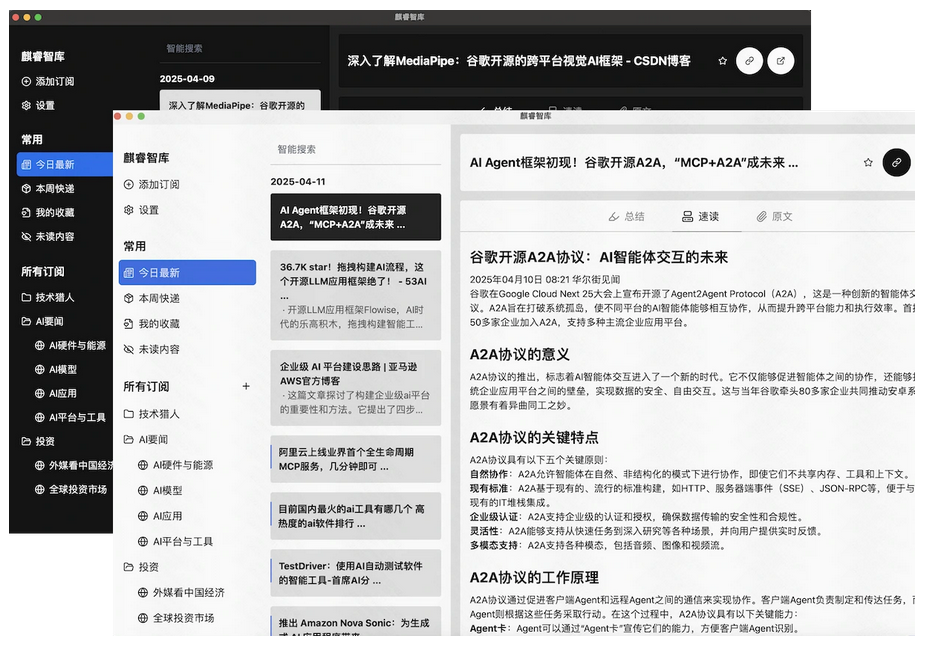
Task: Open the MediaPipe article card in dark window
Action: point(240,101)
